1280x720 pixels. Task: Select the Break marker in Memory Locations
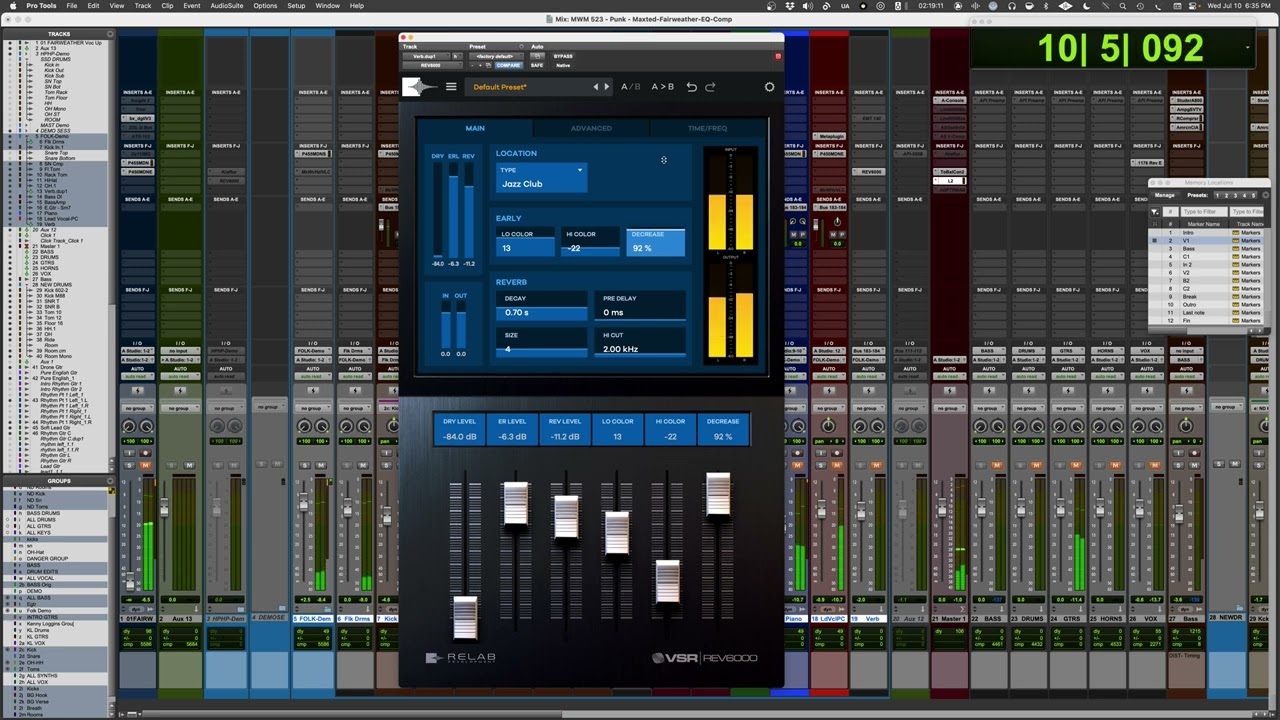1208,296
